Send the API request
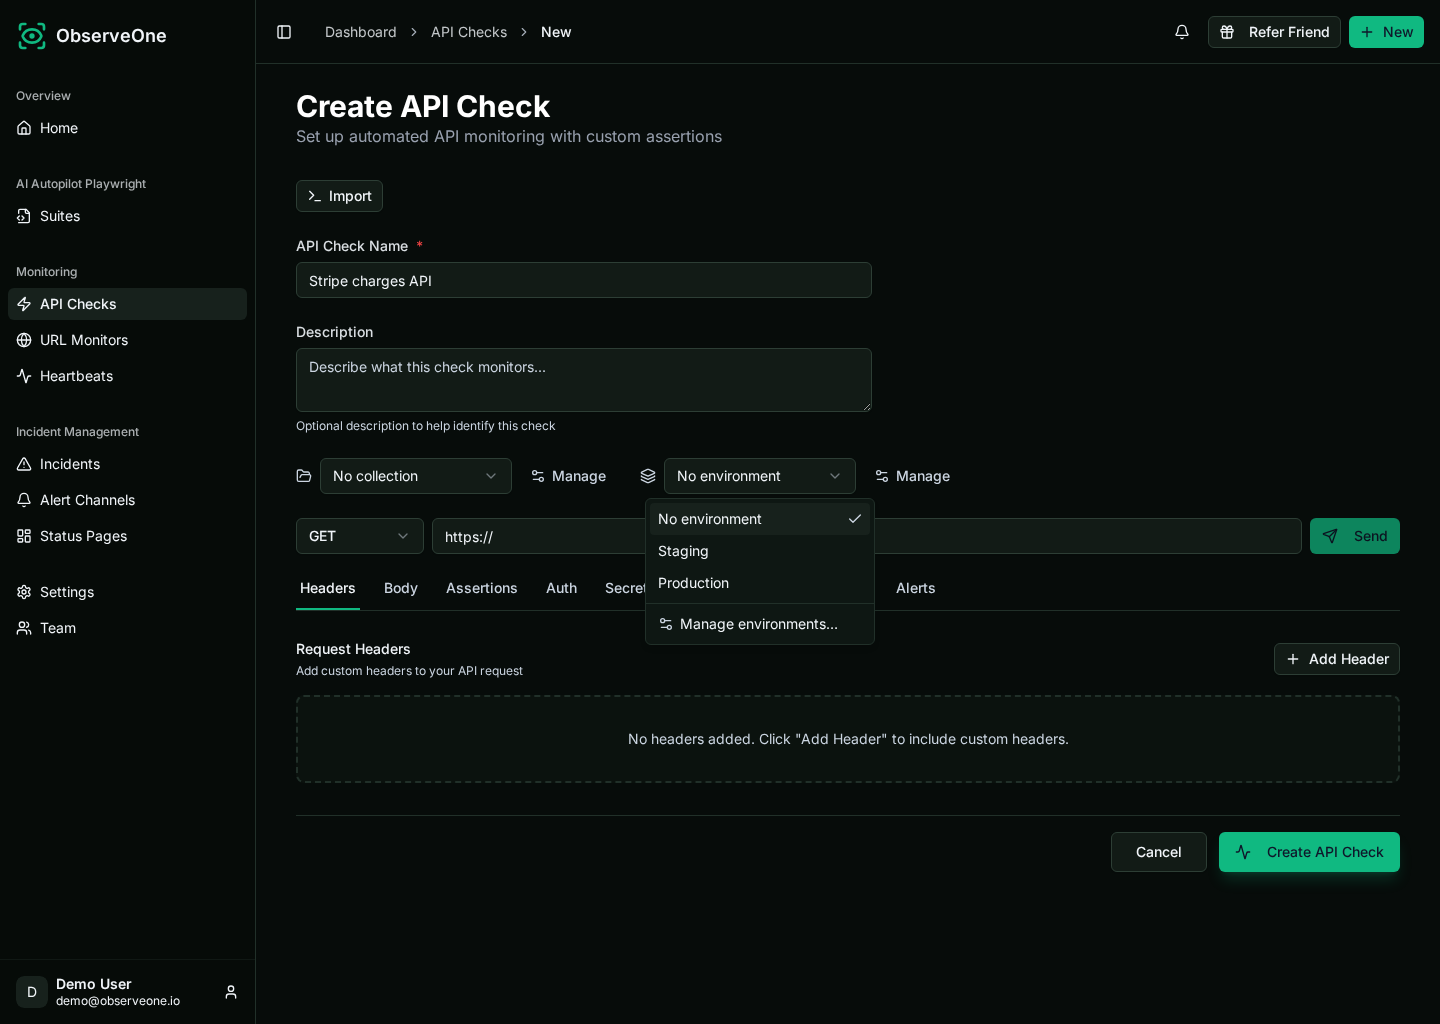This screenshot has height=1024, width=1440. [1355, 536]
